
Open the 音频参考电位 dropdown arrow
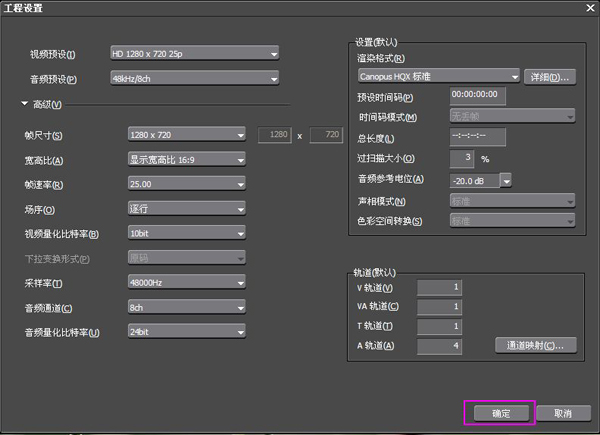pyautogui.click(x=506, y=181)
